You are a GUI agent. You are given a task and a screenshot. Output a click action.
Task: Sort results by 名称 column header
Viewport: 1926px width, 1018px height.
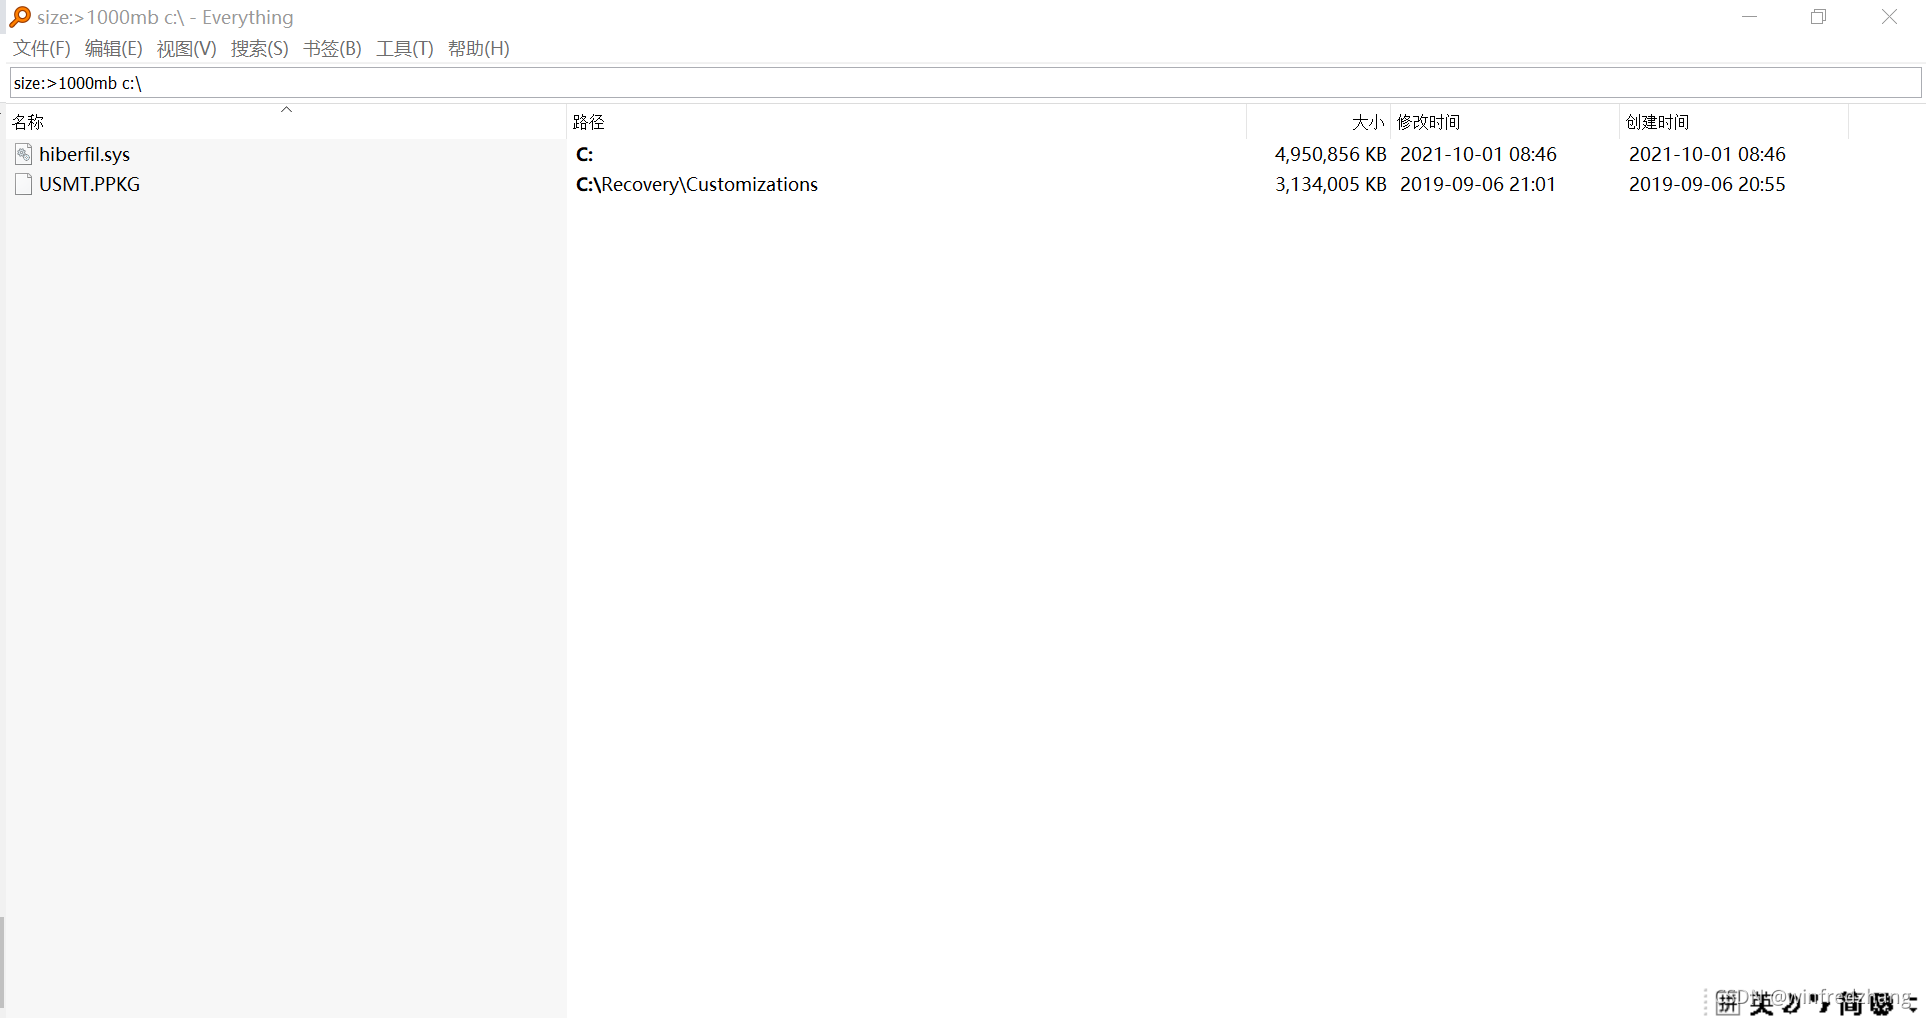[286, 122]
